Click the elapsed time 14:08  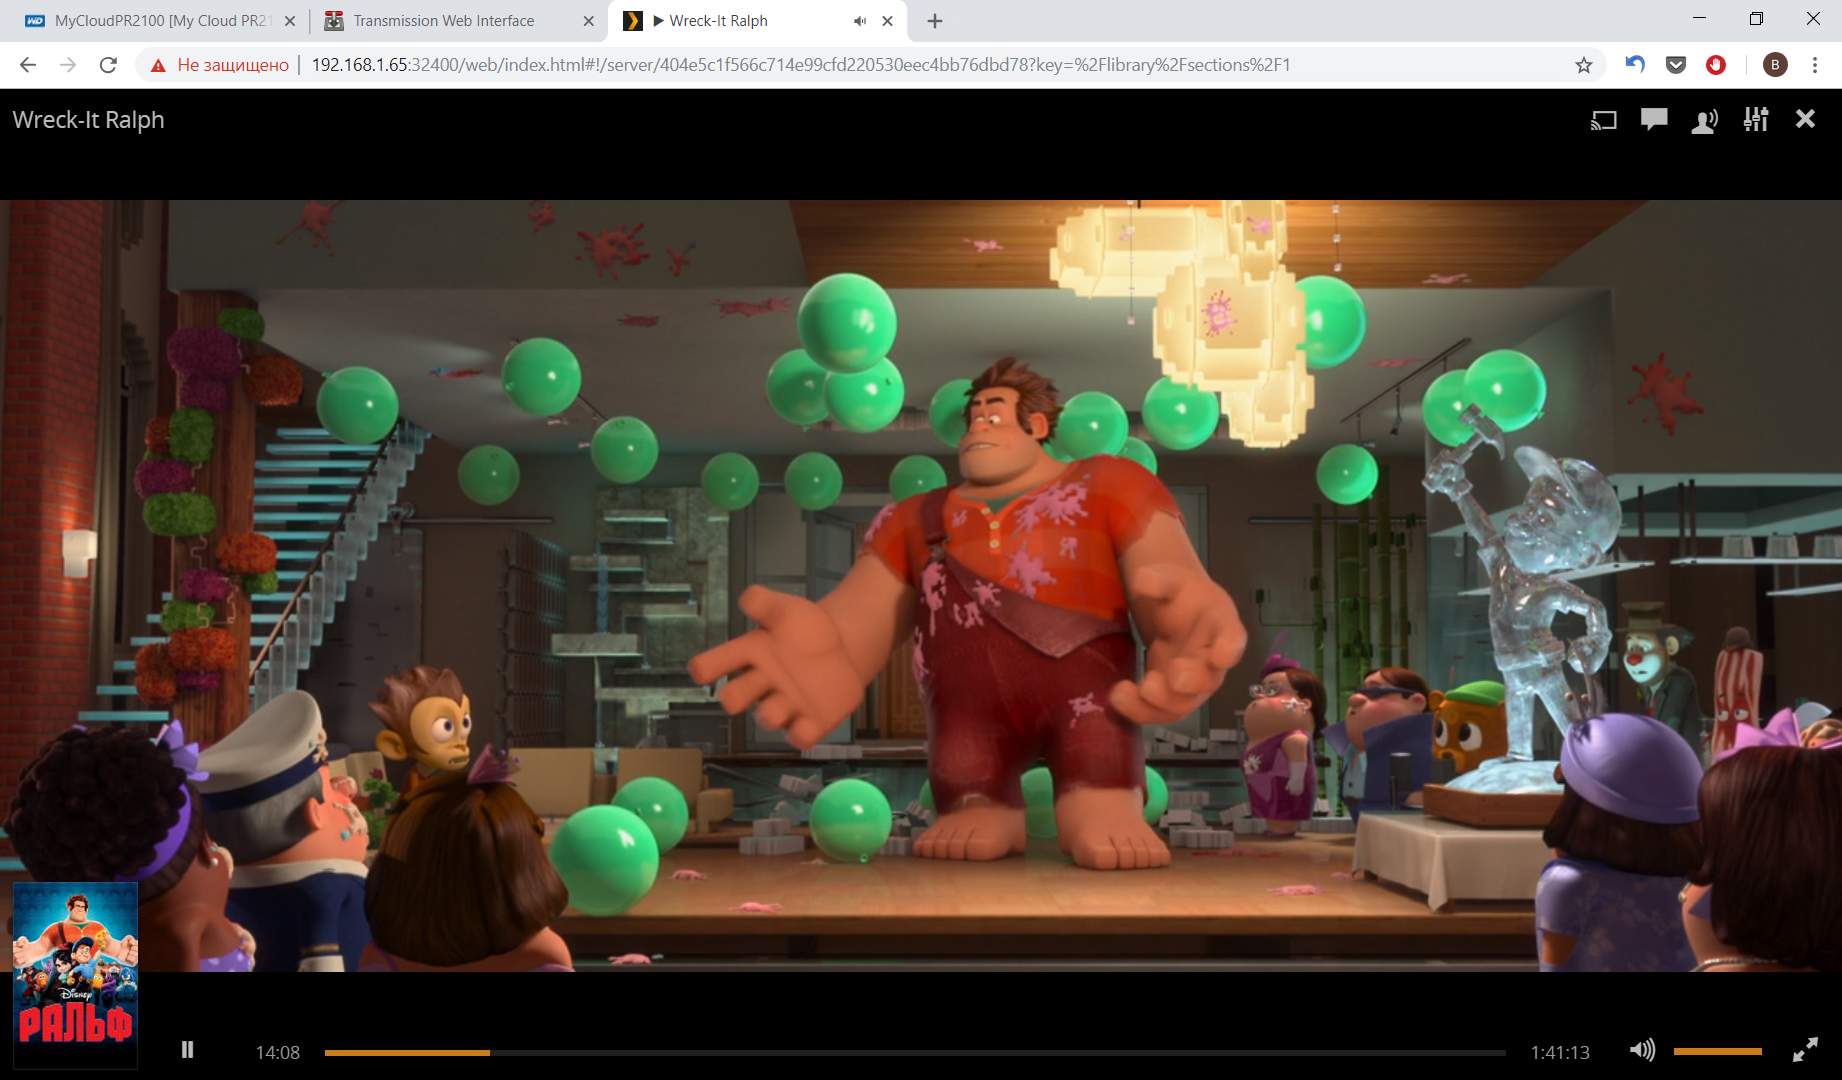click(278, 1052)
